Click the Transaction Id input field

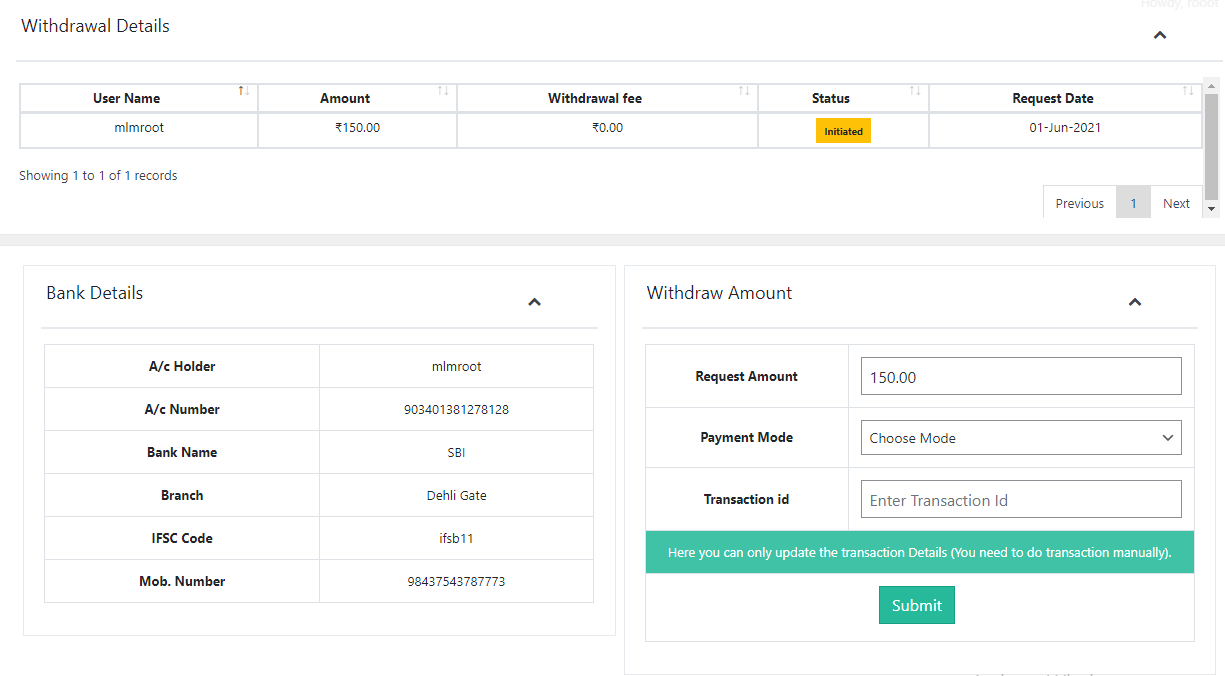point(1020,500)
